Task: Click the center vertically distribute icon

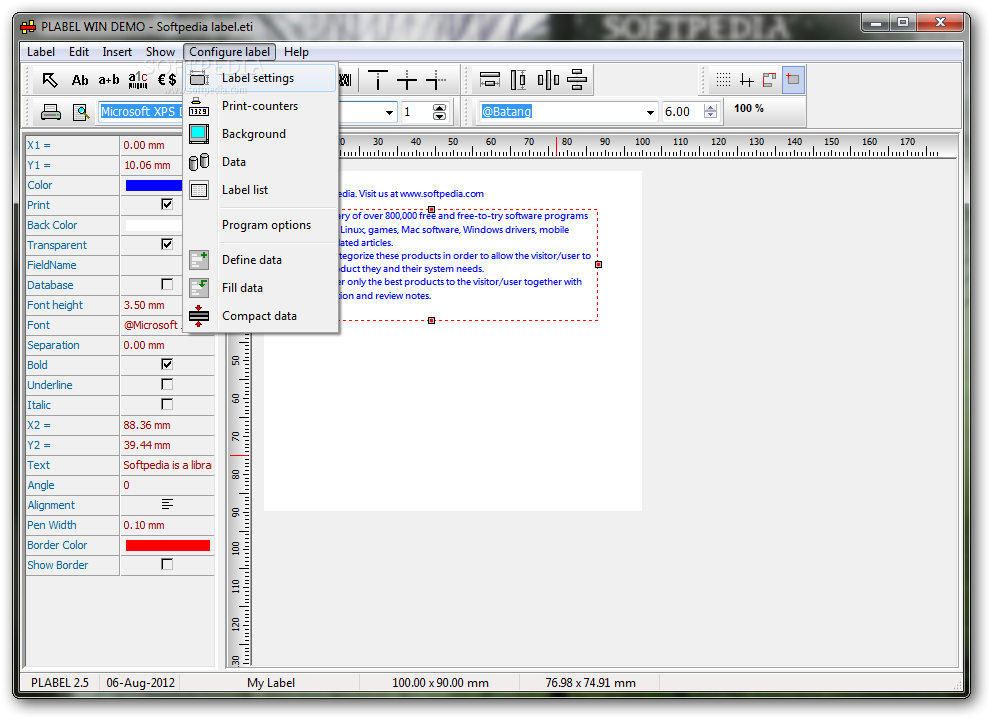Action: click(x=548, y=80)
